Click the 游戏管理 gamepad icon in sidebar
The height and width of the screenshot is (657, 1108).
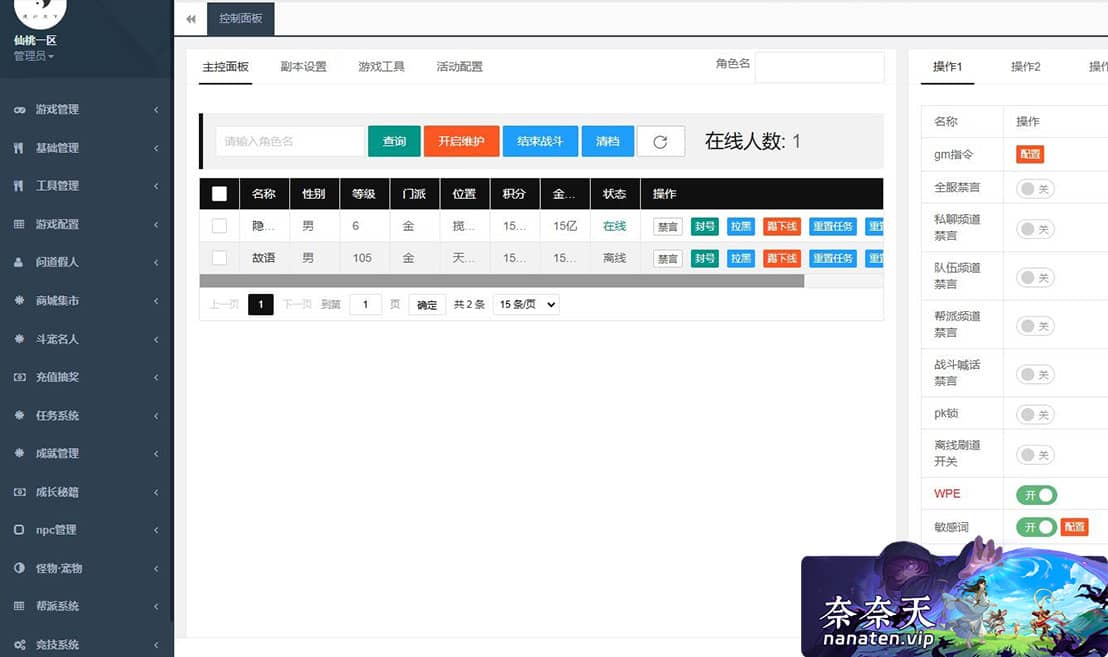(x=19, y=110)
